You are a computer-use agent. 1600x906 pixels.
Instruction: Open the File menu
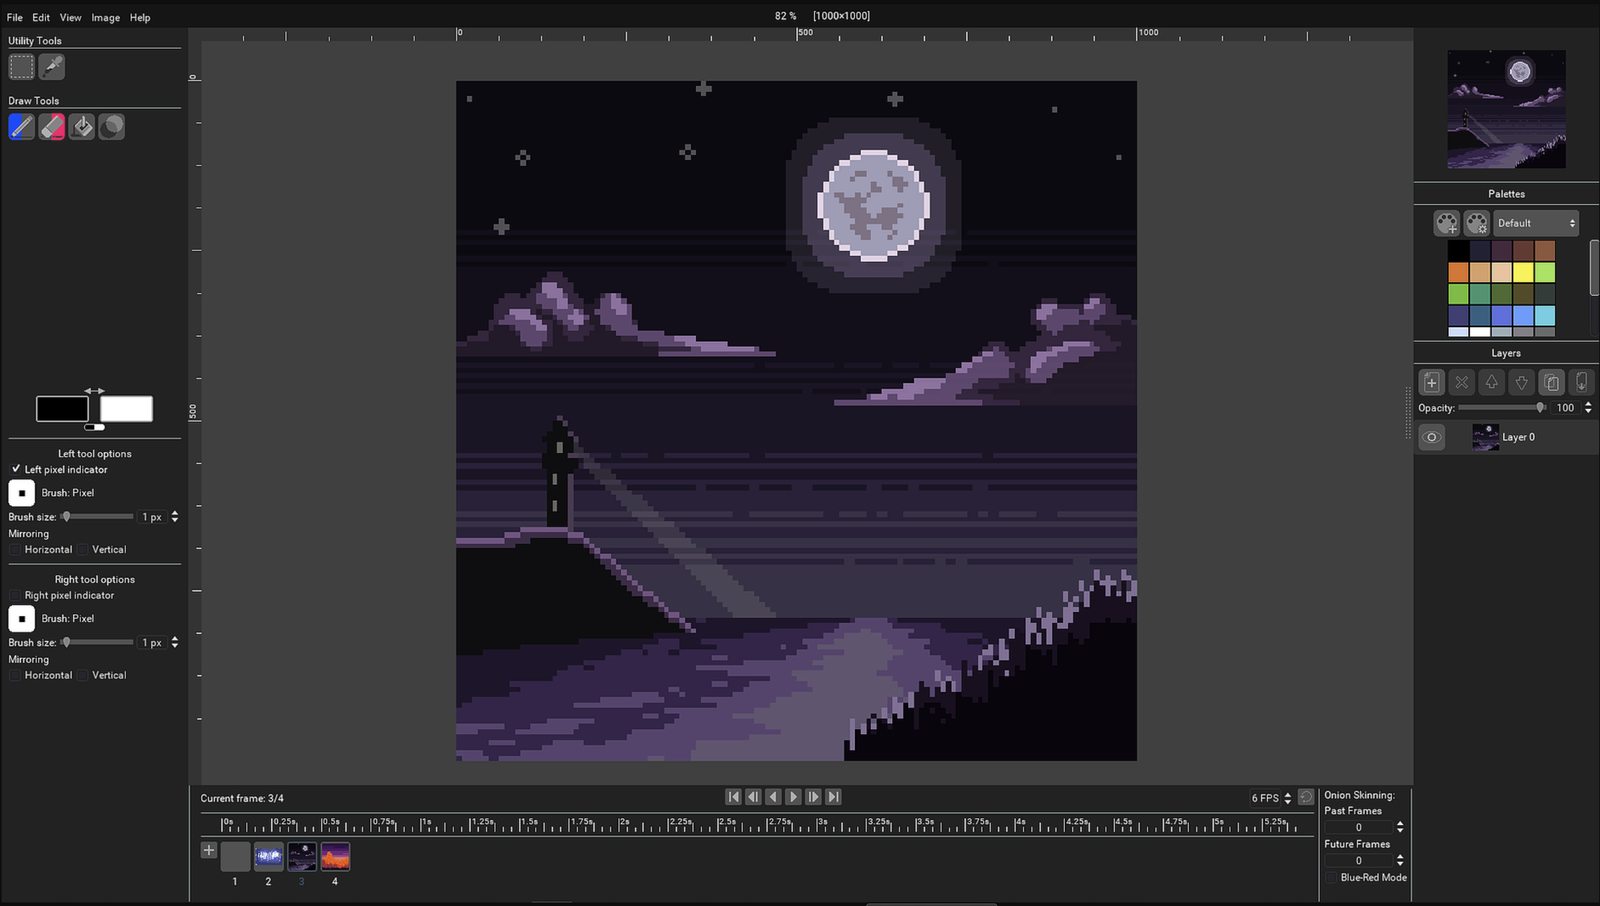(15, 17)
